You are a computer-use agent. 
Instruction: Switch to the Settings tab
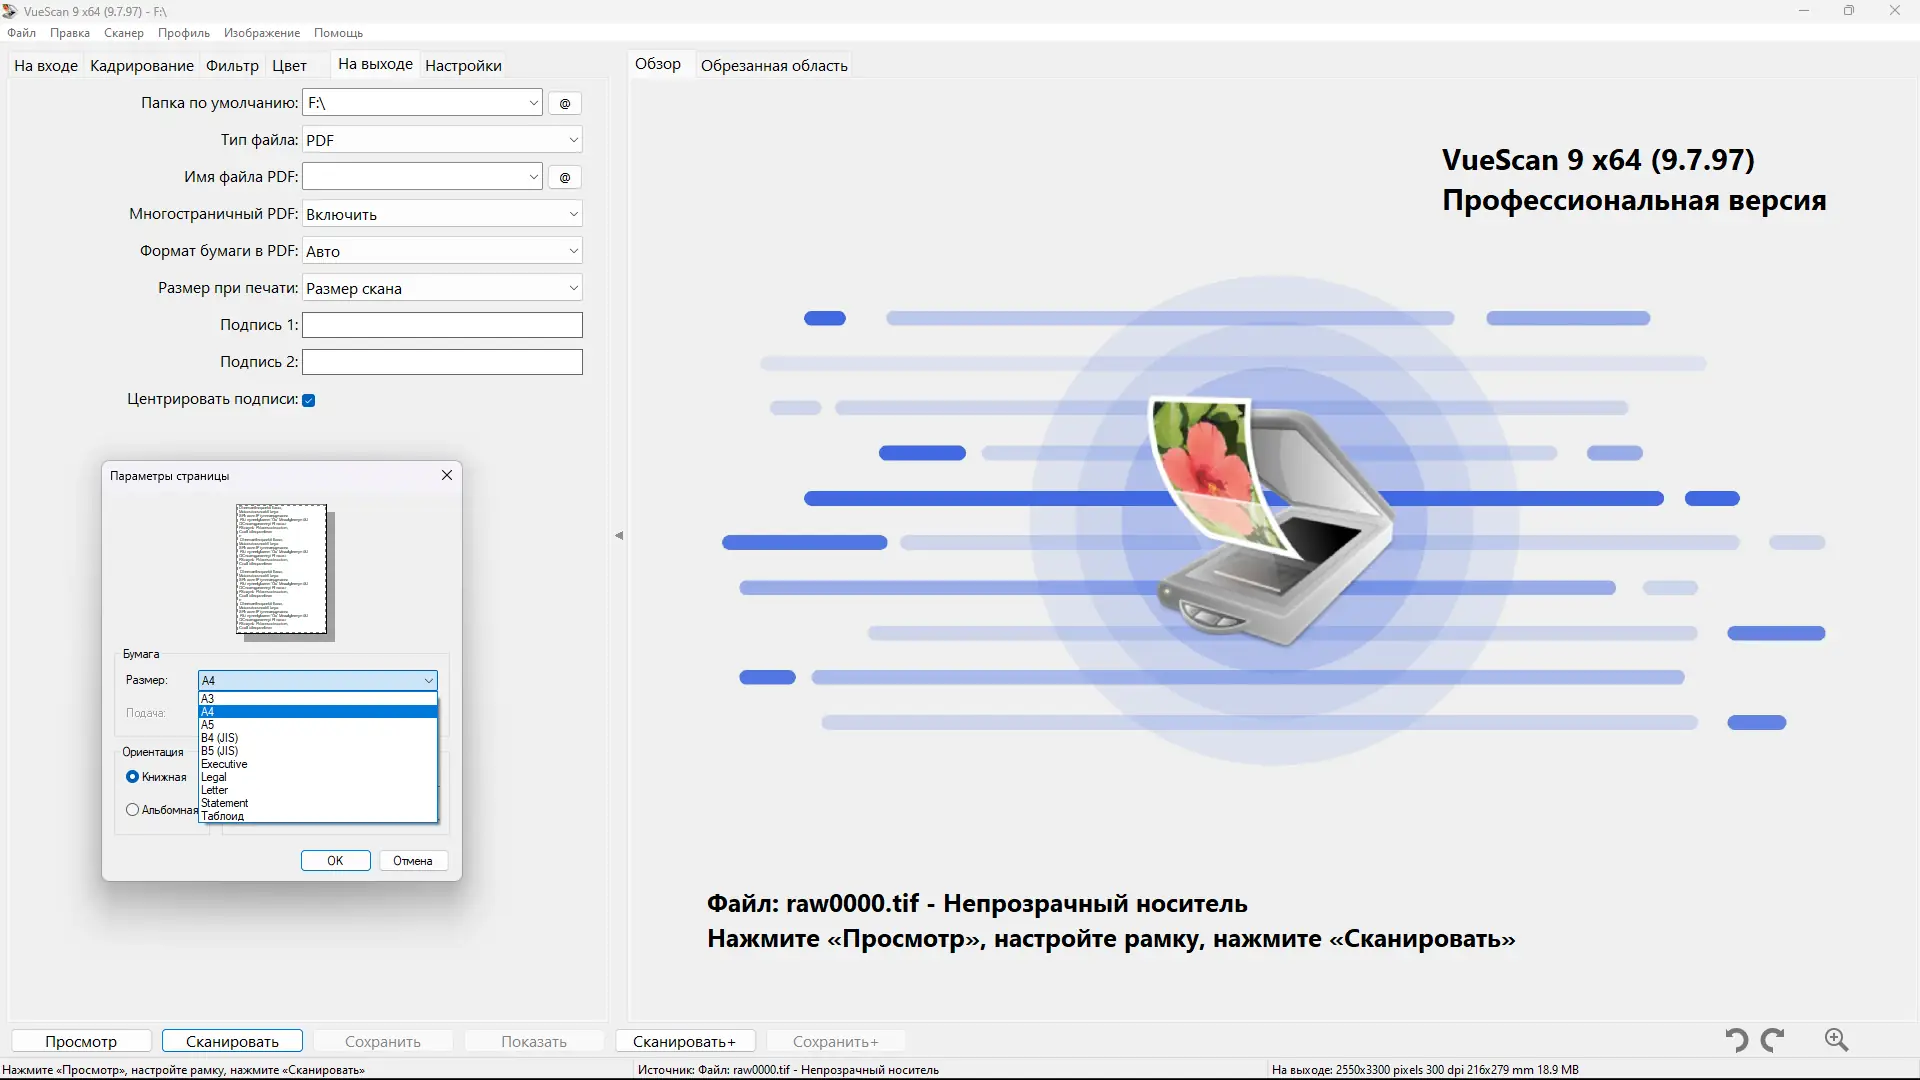pos(463,66)
